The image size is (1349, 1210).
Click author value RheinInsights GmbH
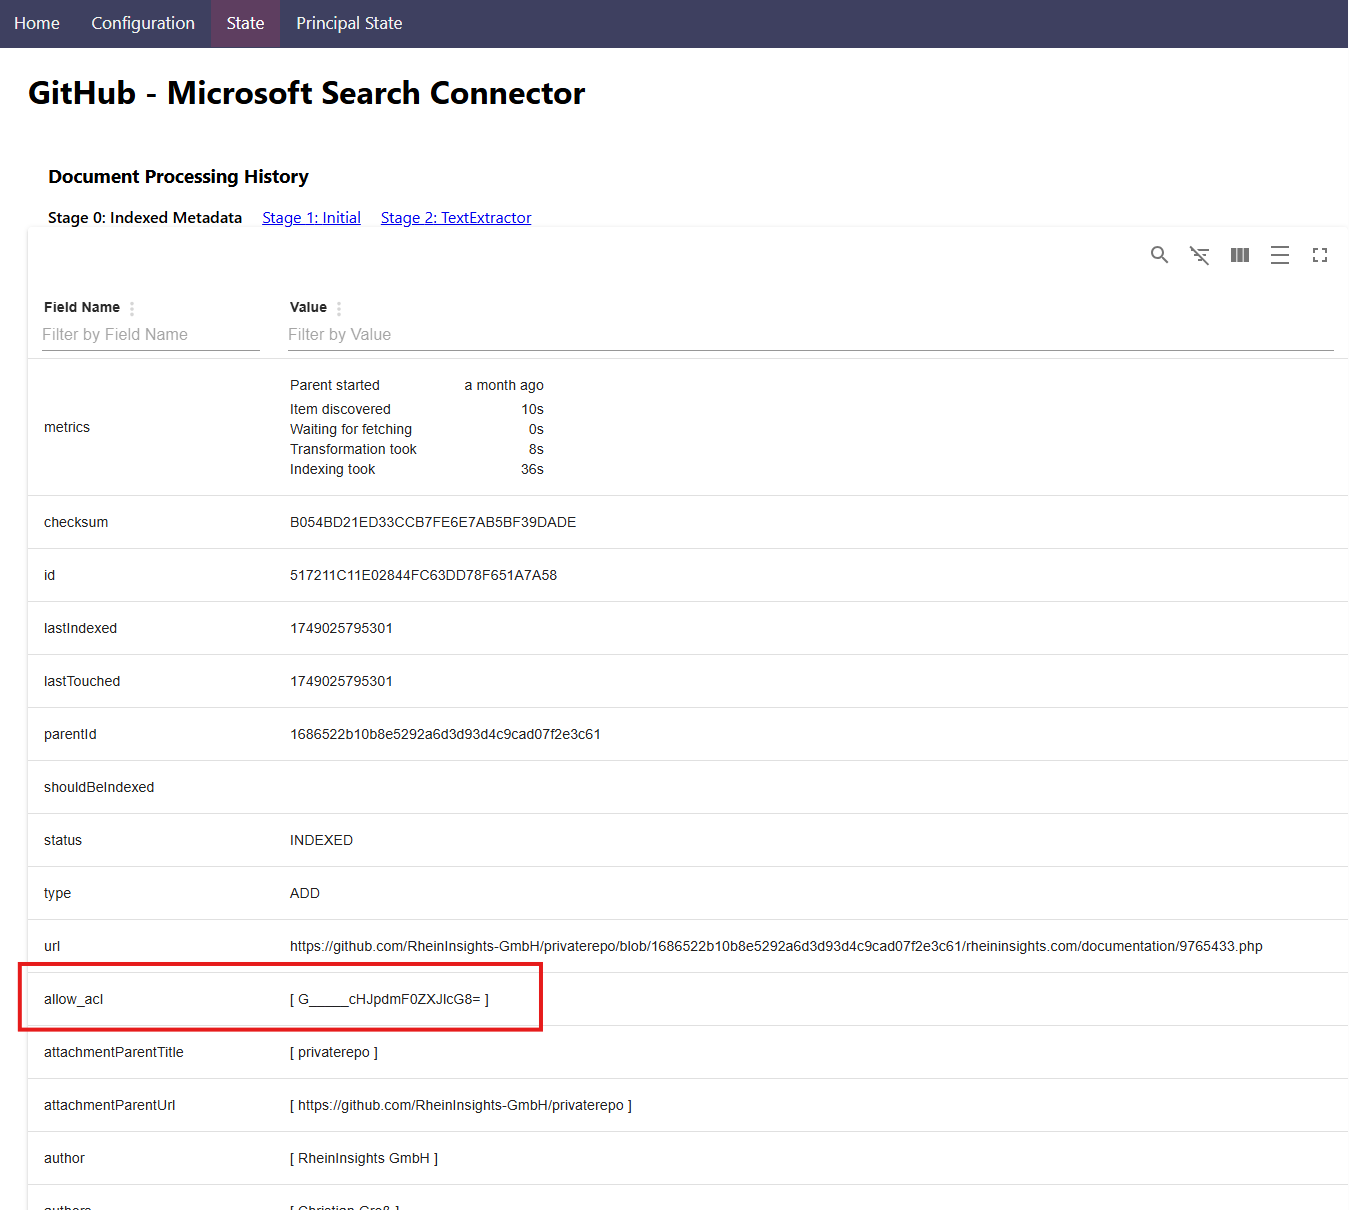(x=364, y=1158)
